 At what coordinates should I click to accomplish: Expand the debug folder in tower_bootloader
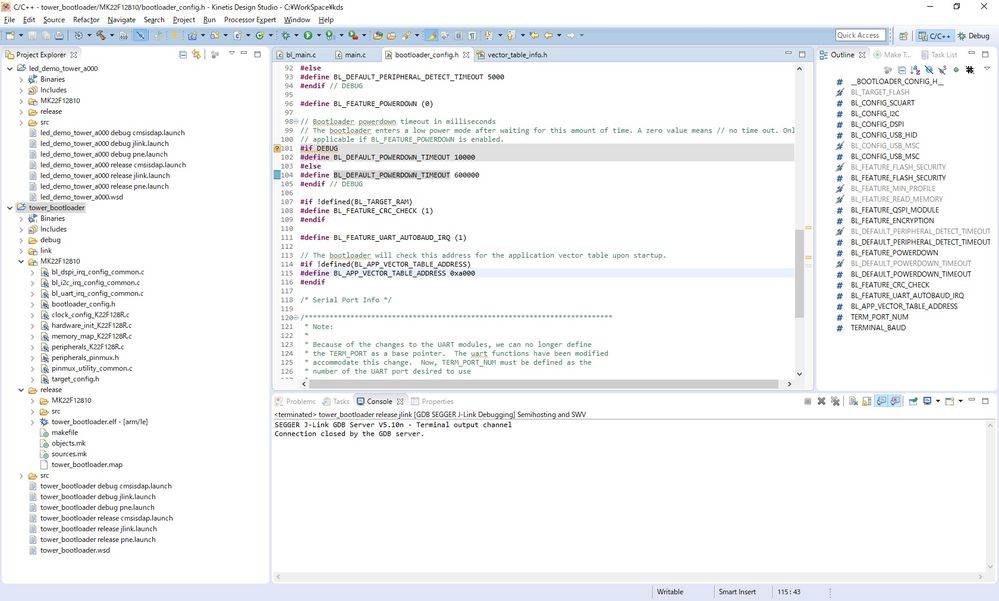(21, 240)
